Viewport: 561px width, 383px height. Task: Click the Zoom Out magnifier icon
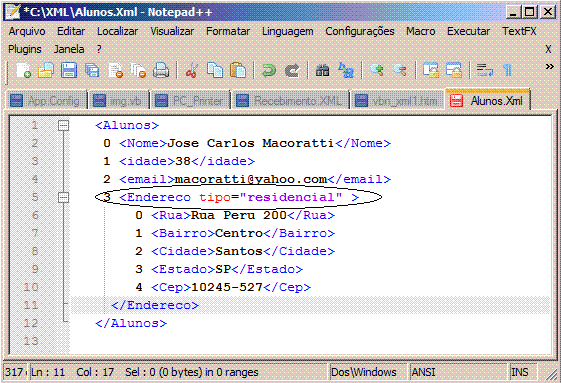pyautogui.click(x=400, y=70)
